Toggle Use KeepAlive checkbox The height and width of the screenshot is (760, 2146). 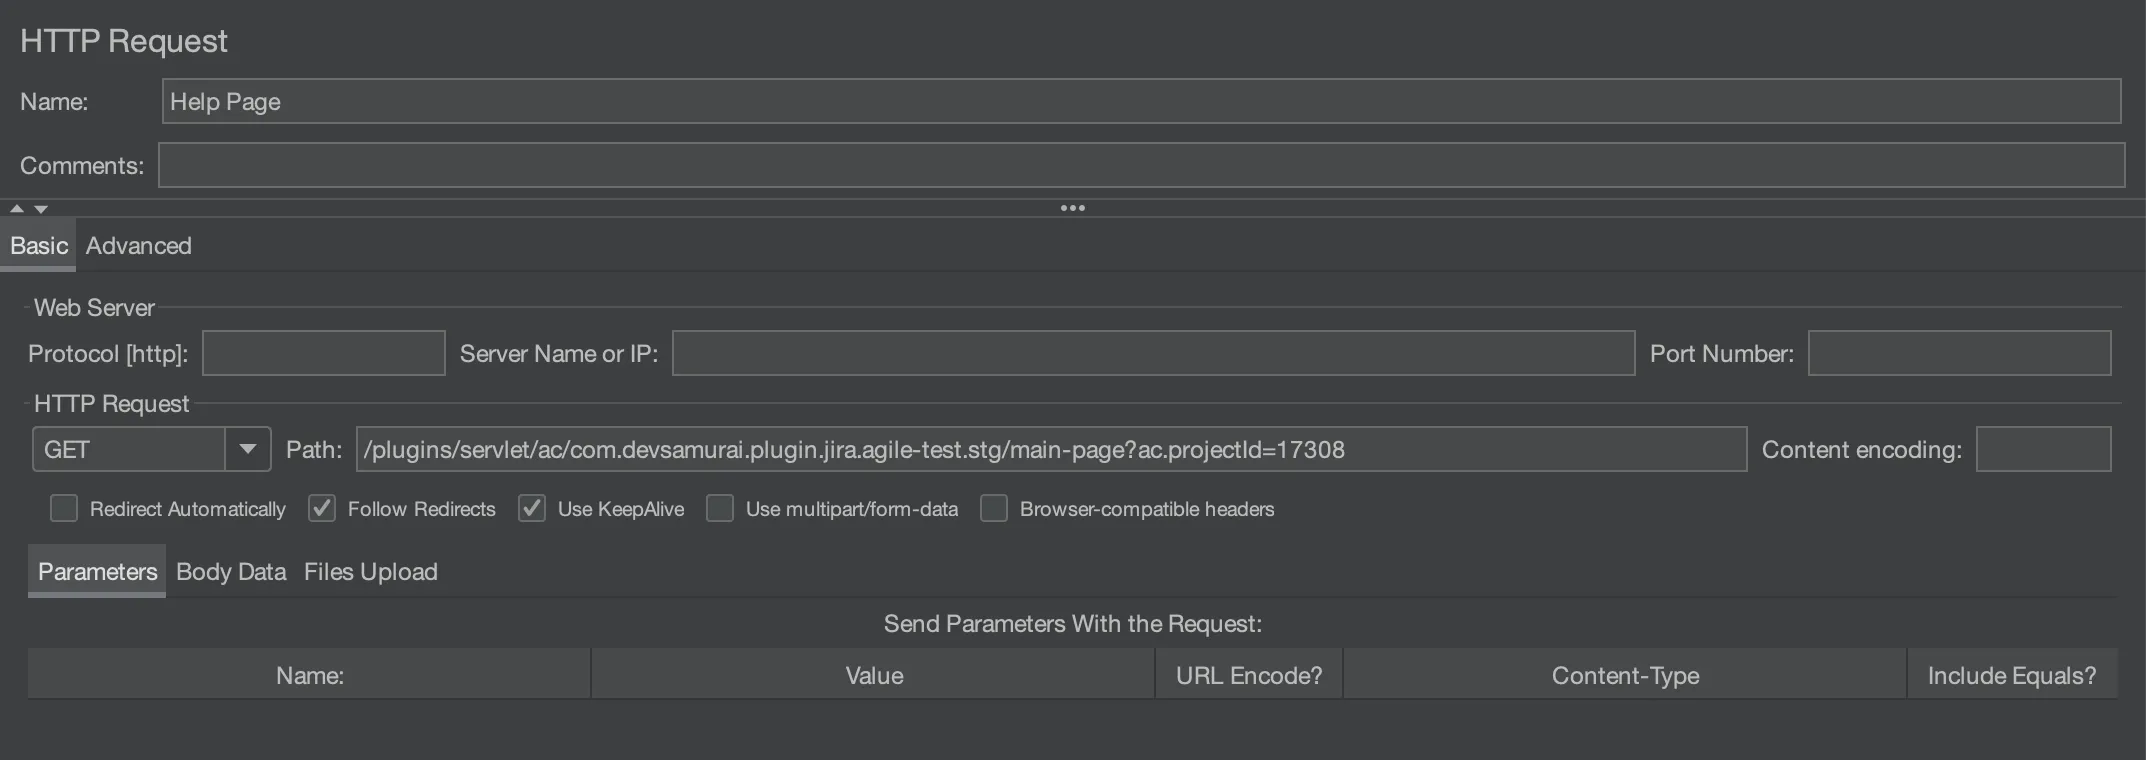tap(532, 508)
